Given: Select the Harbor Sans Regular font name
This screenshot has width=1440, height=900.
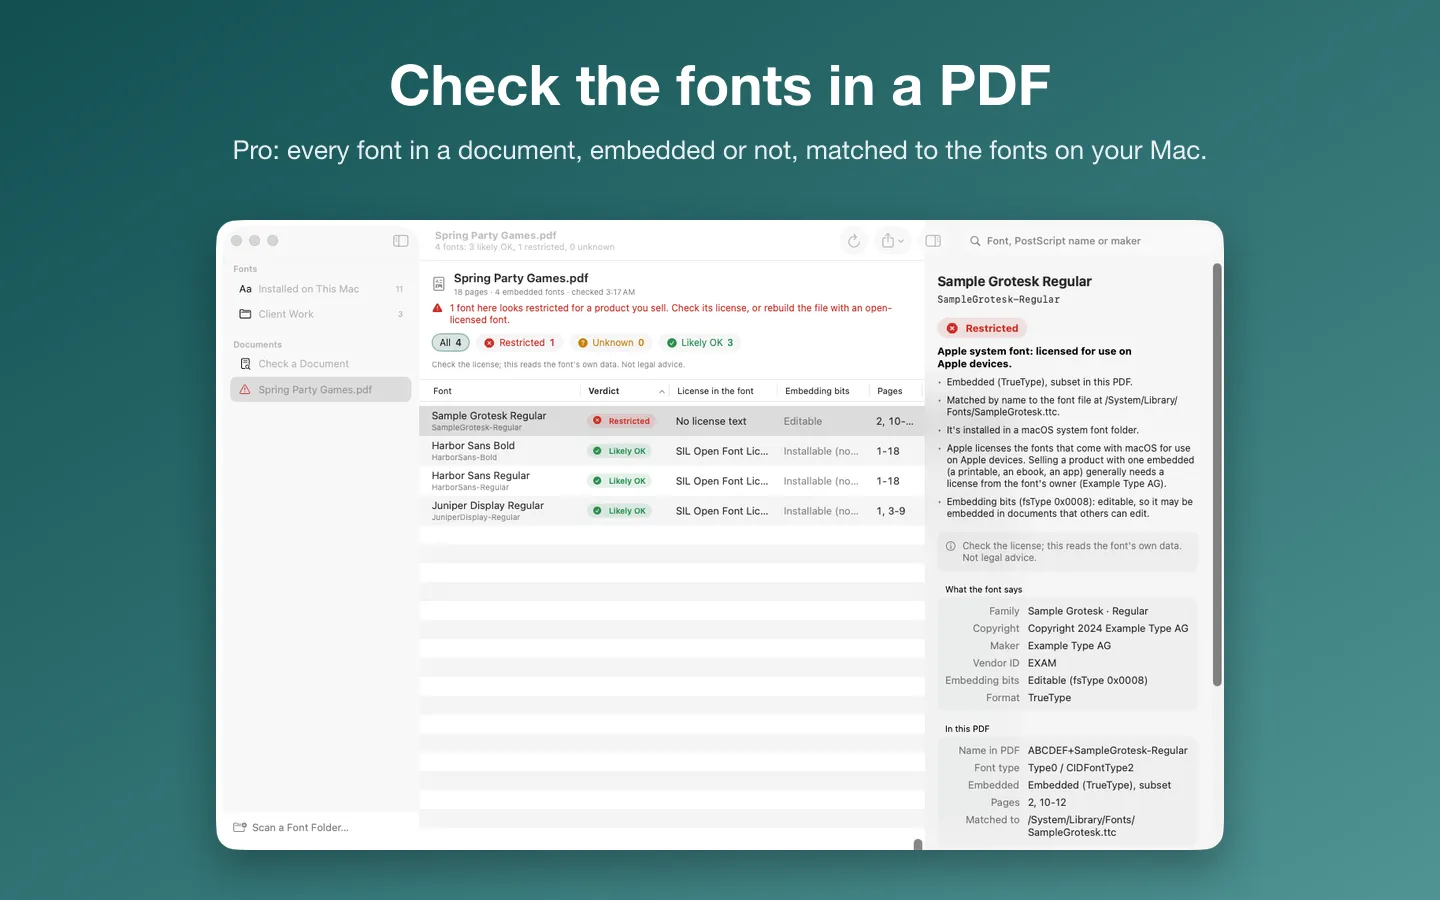Looking at the screenshot, I should pos(481,476).
